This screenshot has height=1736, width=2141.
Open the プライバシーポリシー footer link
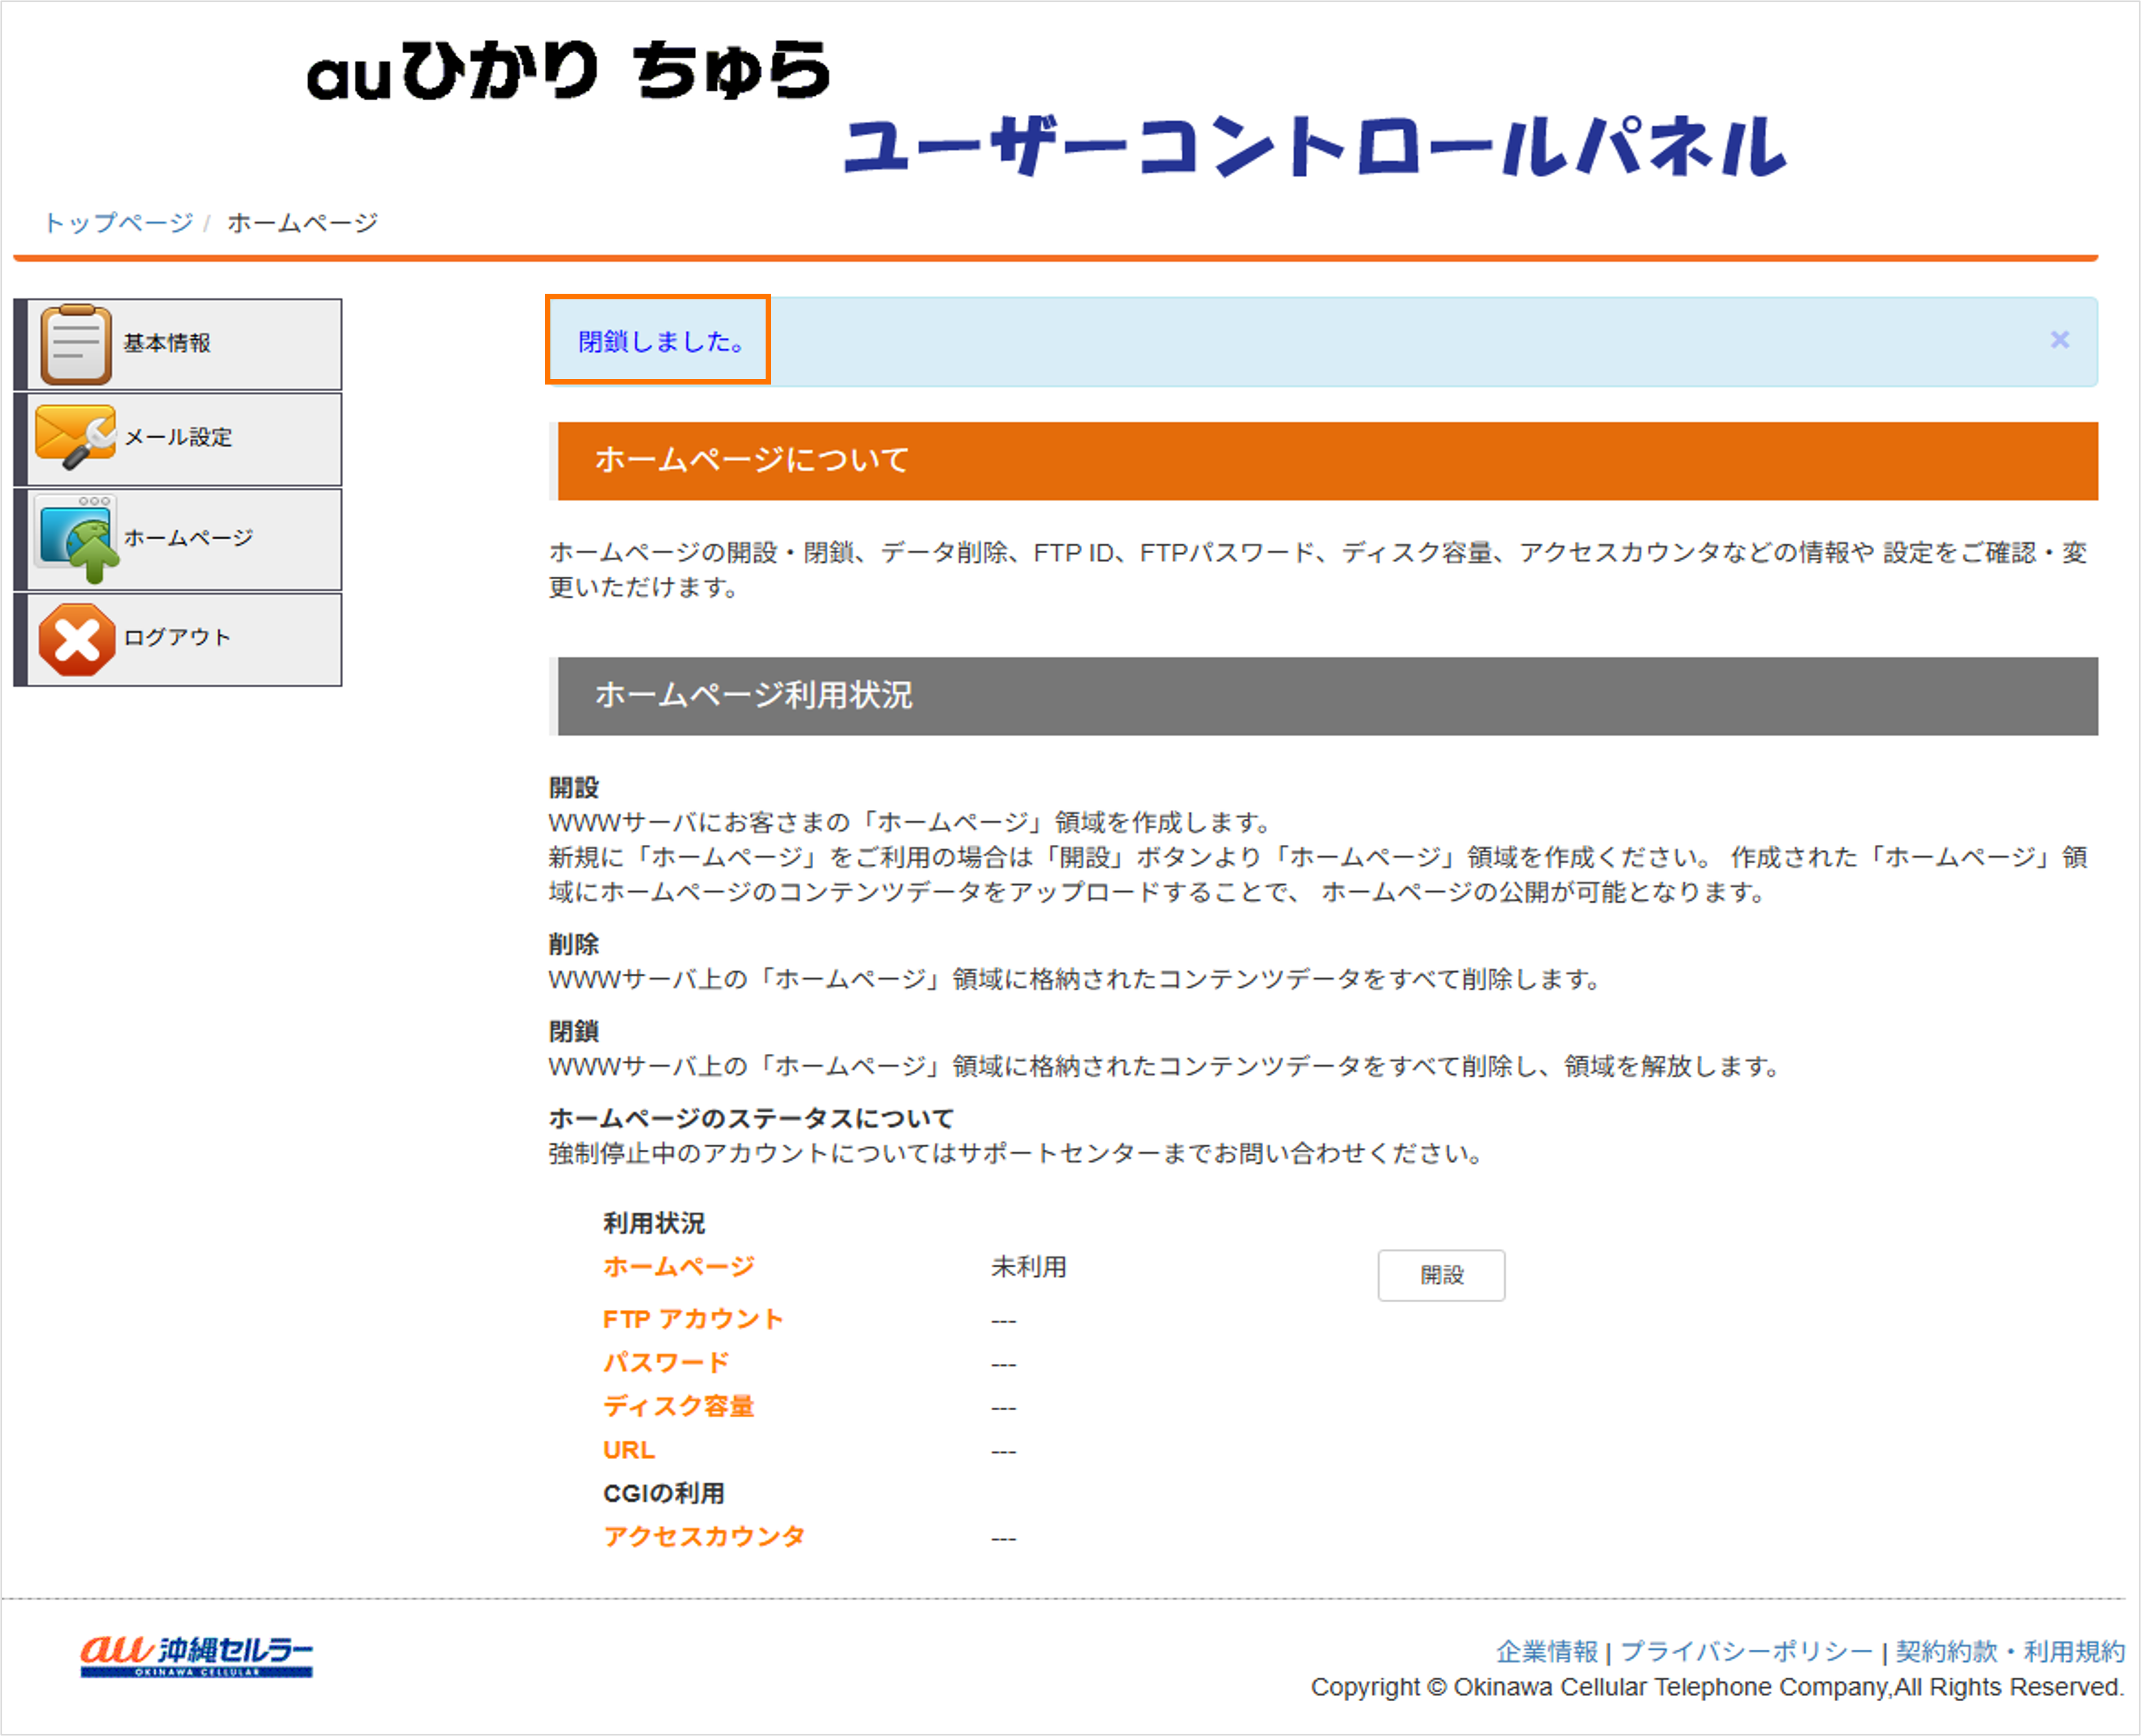click(x=1746, y=1651)
